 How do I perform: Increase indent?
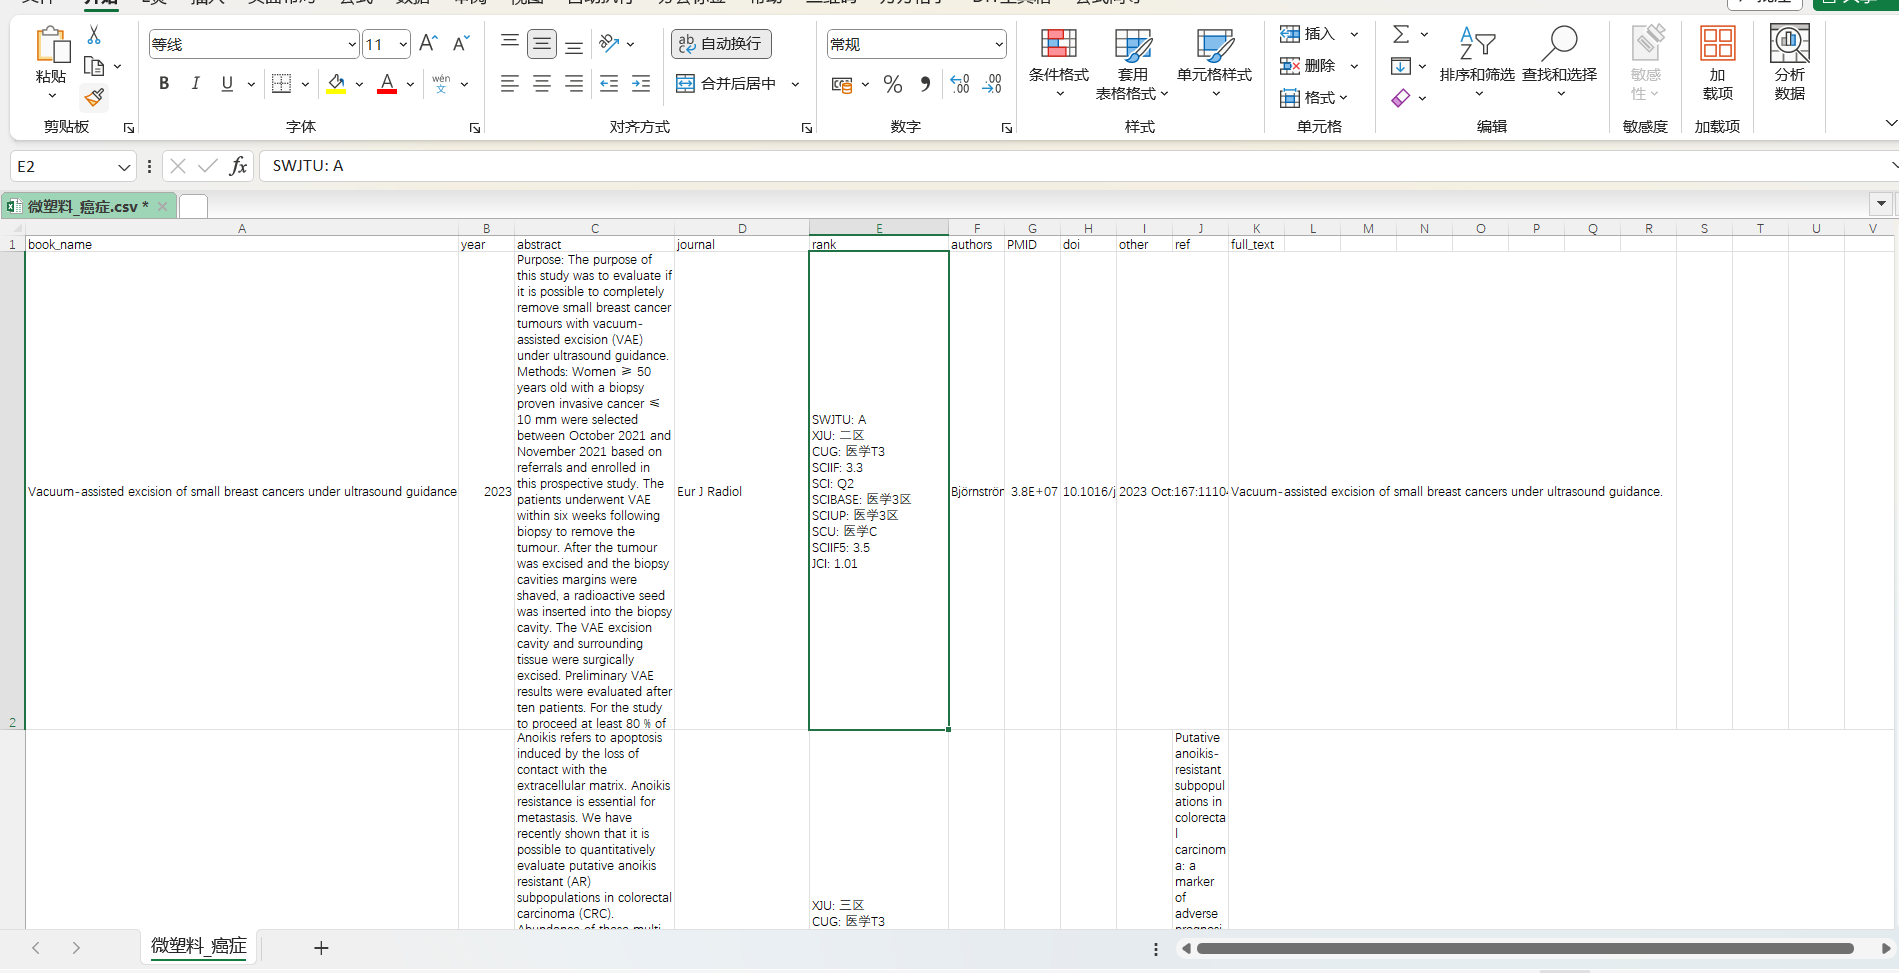tap(641, 84)
